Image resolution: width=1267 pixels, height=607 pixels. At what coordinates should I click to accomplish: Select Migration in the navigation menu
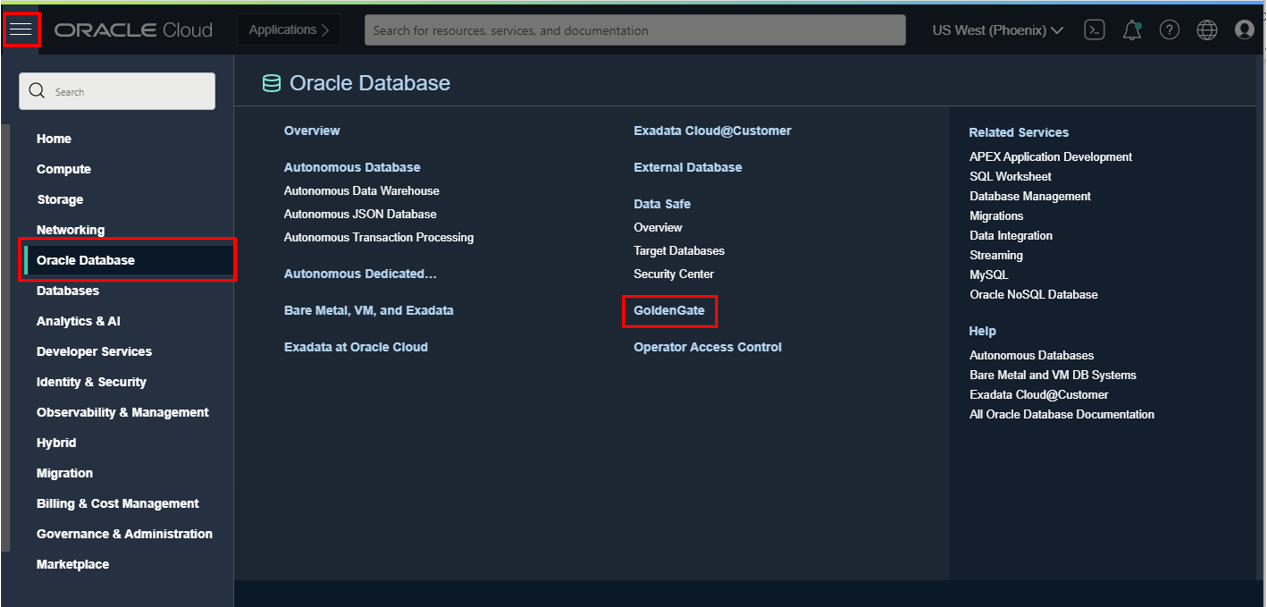(65, 473)
